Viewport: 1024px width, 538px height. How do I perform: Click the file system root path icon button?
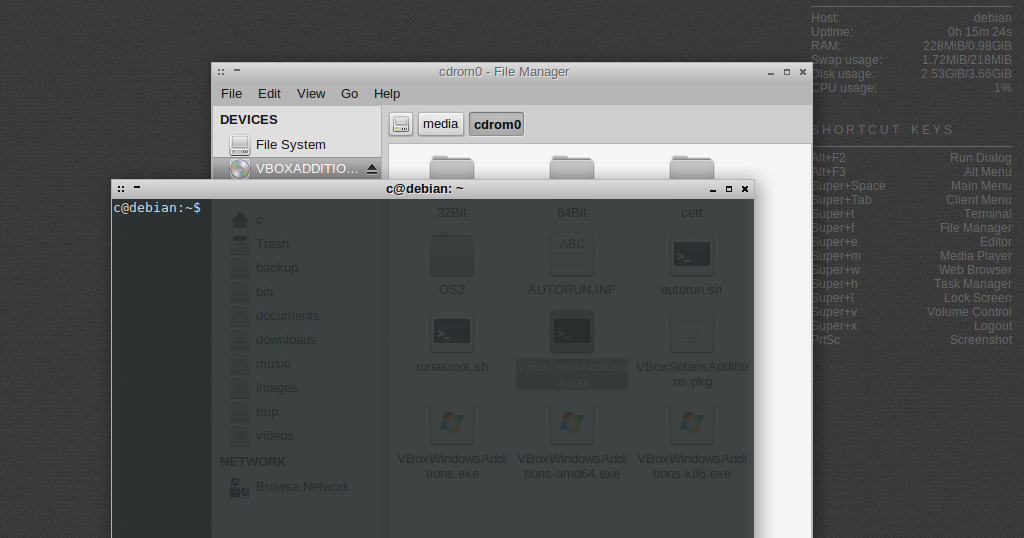click(x=401, y=124)
